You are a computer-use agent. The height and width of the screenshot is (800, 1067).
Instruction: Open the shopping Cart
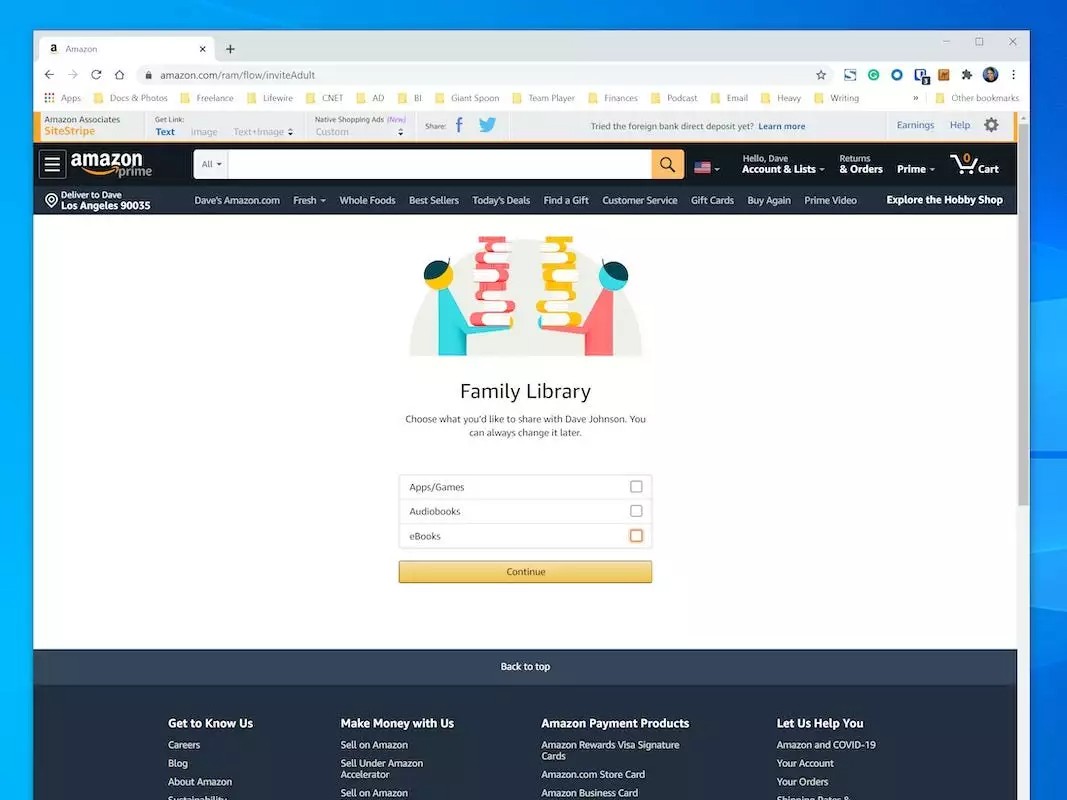pyautogui.click(x=975, y=163)
